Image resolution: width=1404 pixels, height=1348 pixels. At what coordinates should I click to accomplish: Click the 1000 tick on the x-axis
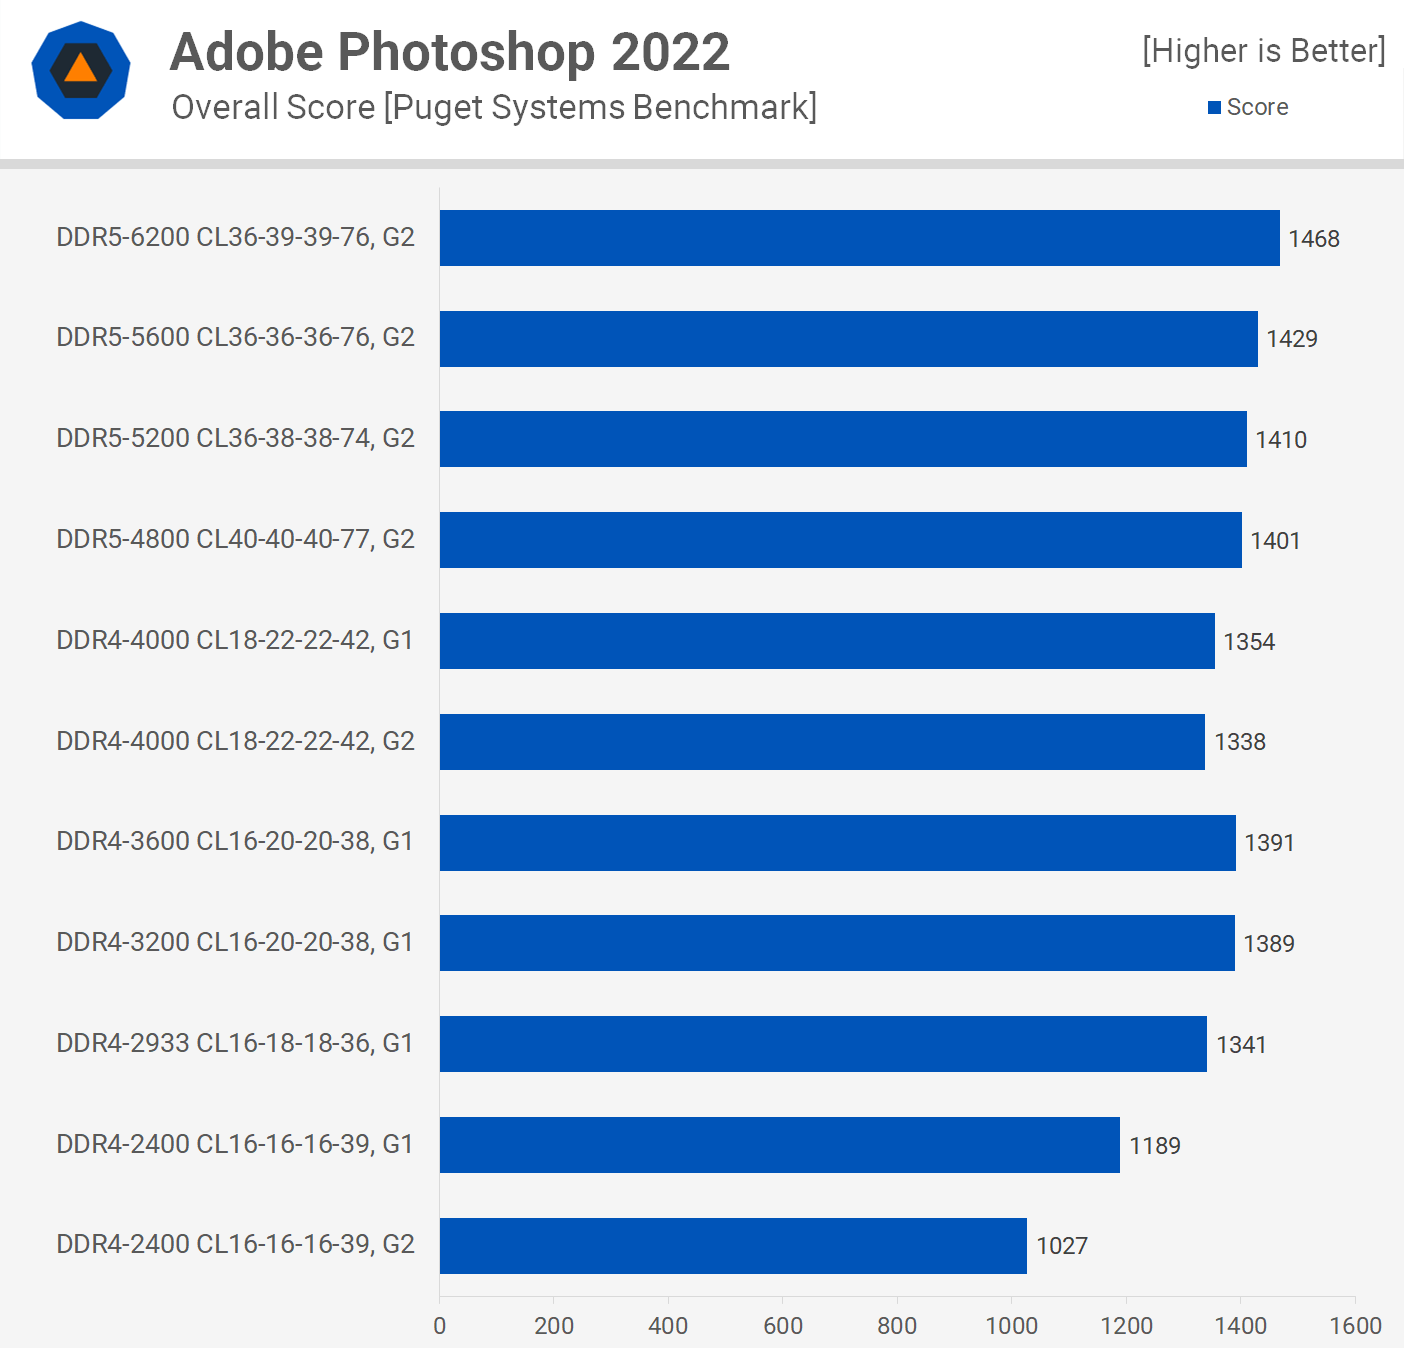click(1011, 1326)
